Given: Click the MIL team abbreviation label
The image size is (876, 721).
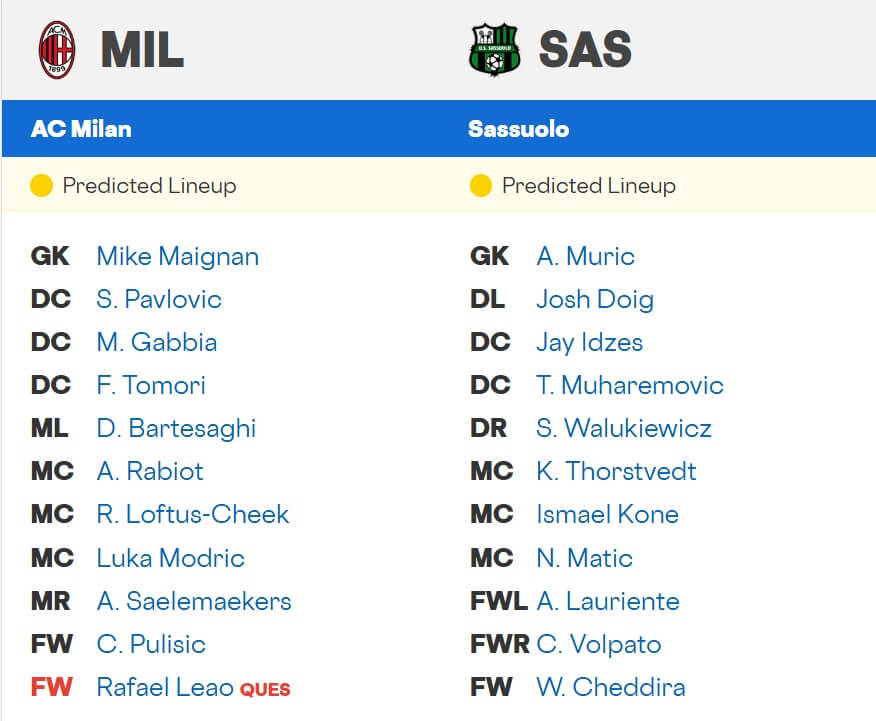Looking at the screenshot, I should pyautogui.click(x=140, y=48).
